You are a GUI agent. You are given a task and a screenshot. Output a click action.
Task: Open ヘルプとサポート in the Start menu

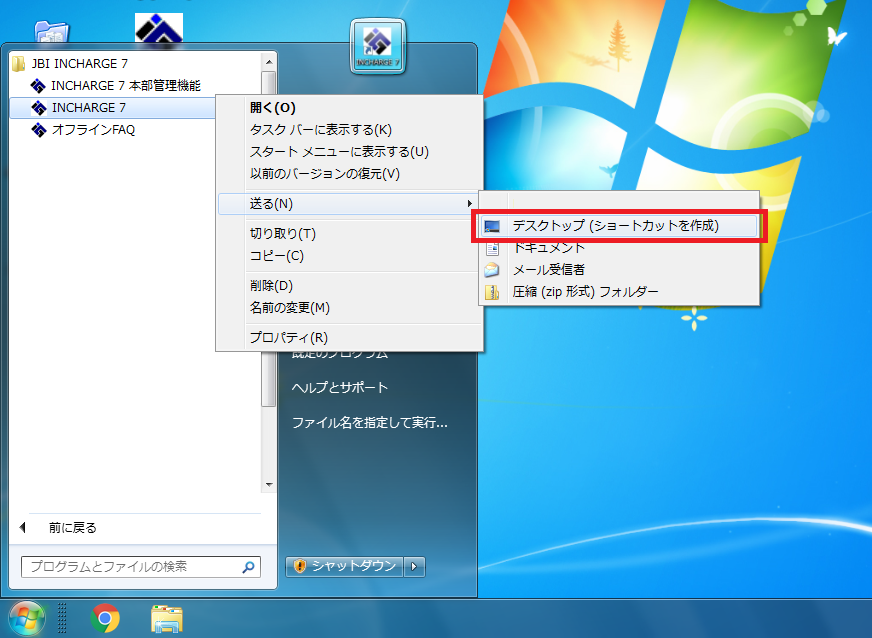(x=340, y=388)
